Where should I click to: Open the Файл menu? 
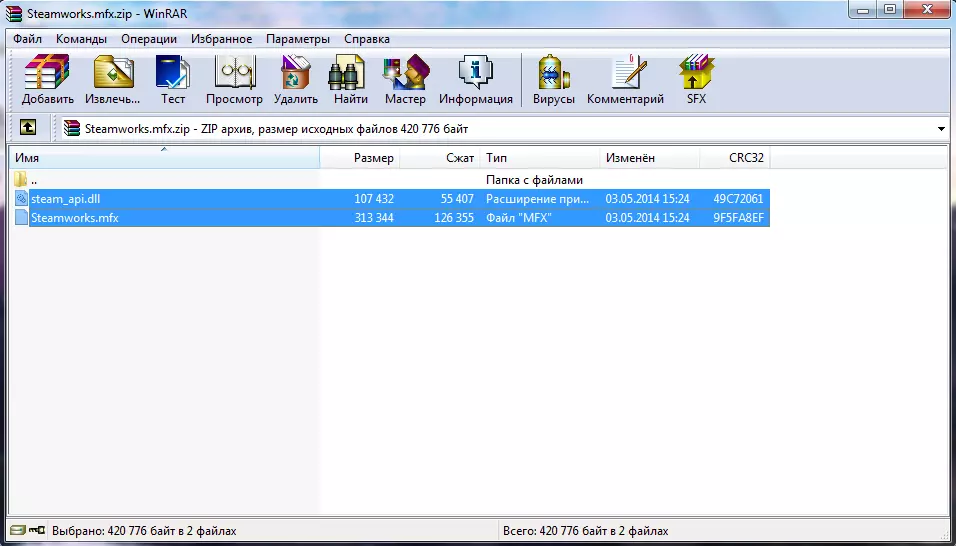tap(27, 39)
